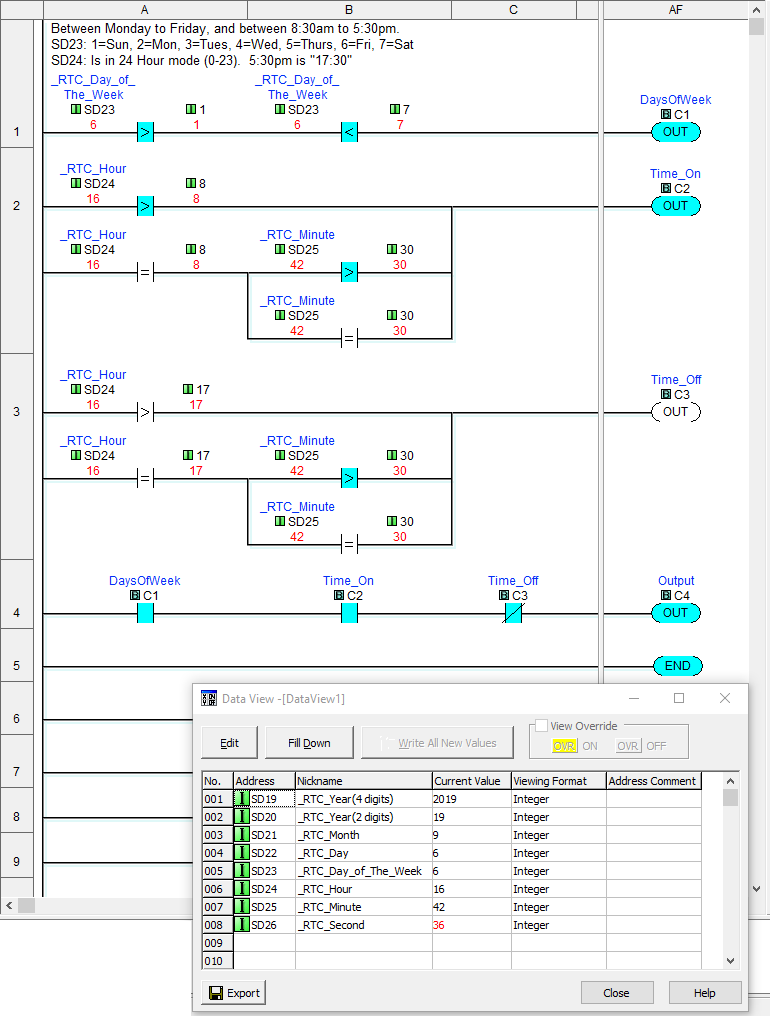Screen dimensions: 770x1026
Task: Click row number 005 in Data View
Action: pyautogui.click(x=217, y=871)
